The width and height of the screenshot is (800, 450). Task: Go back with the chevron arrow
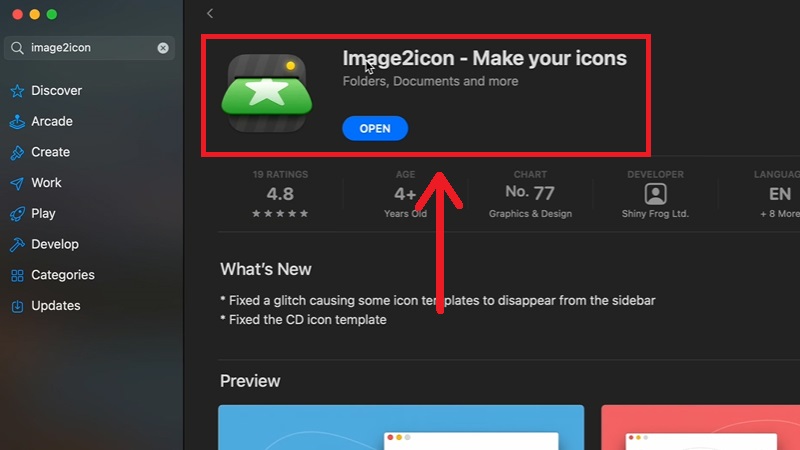[210, 14]
